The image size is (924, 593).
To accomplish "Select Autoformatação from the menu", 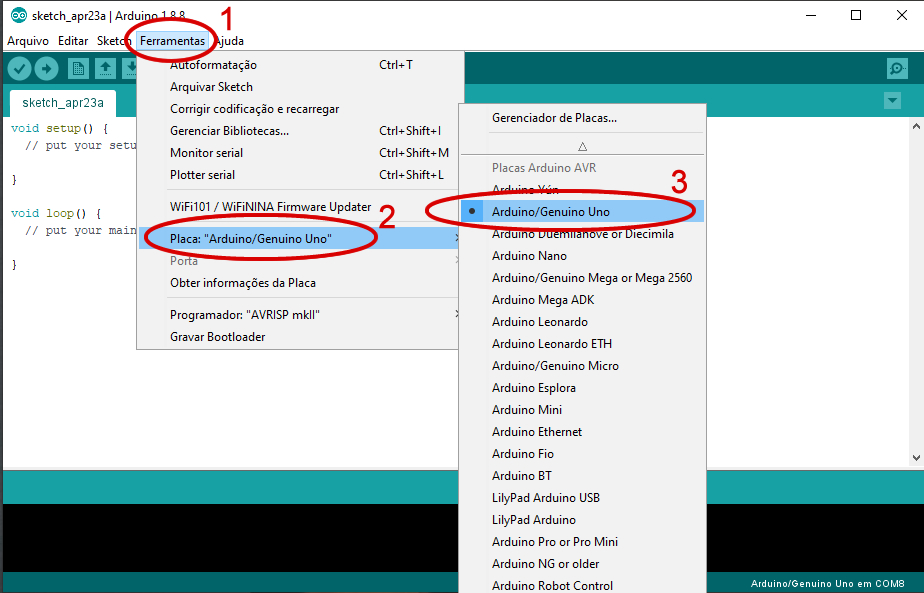I will click(300, 65).
